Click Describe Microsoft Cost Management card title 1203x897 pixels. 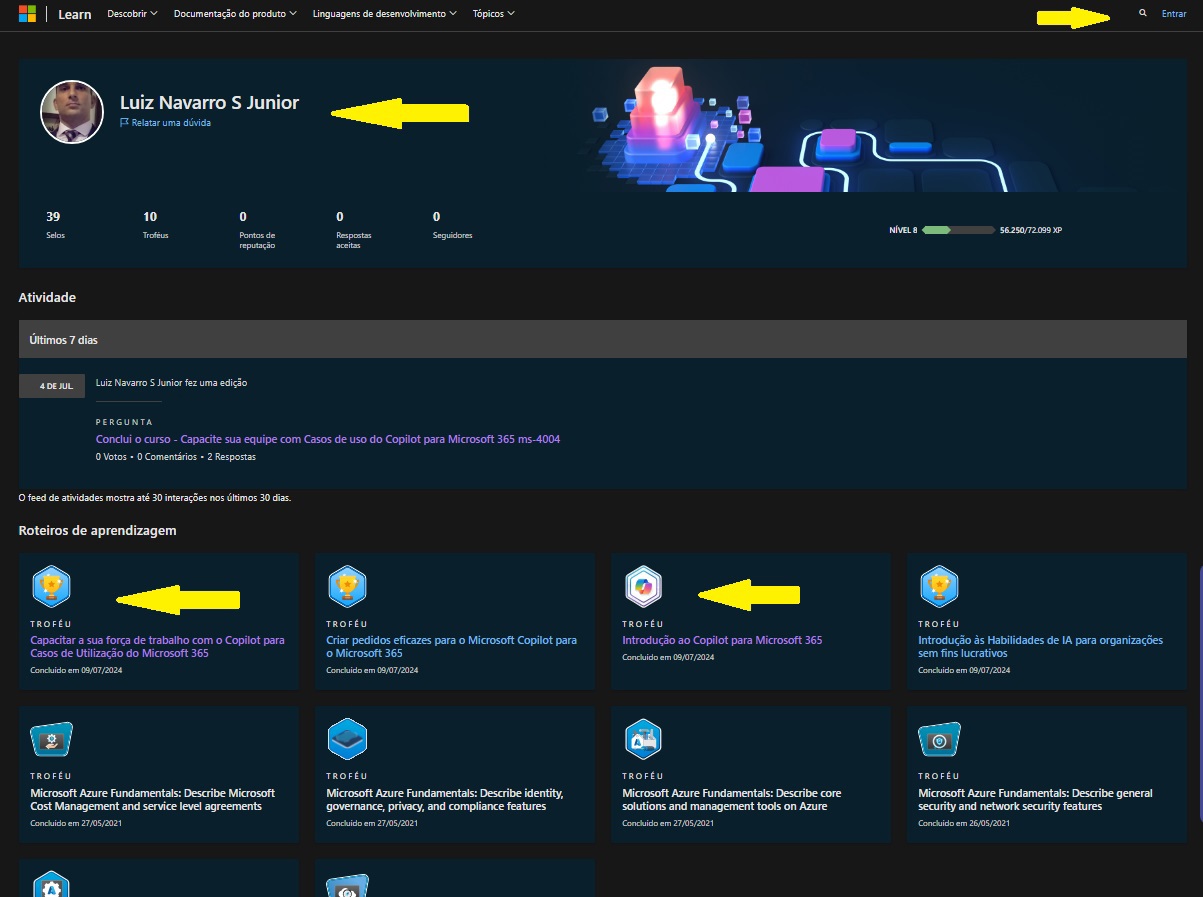pyautogui.click(x=153, y=799)
